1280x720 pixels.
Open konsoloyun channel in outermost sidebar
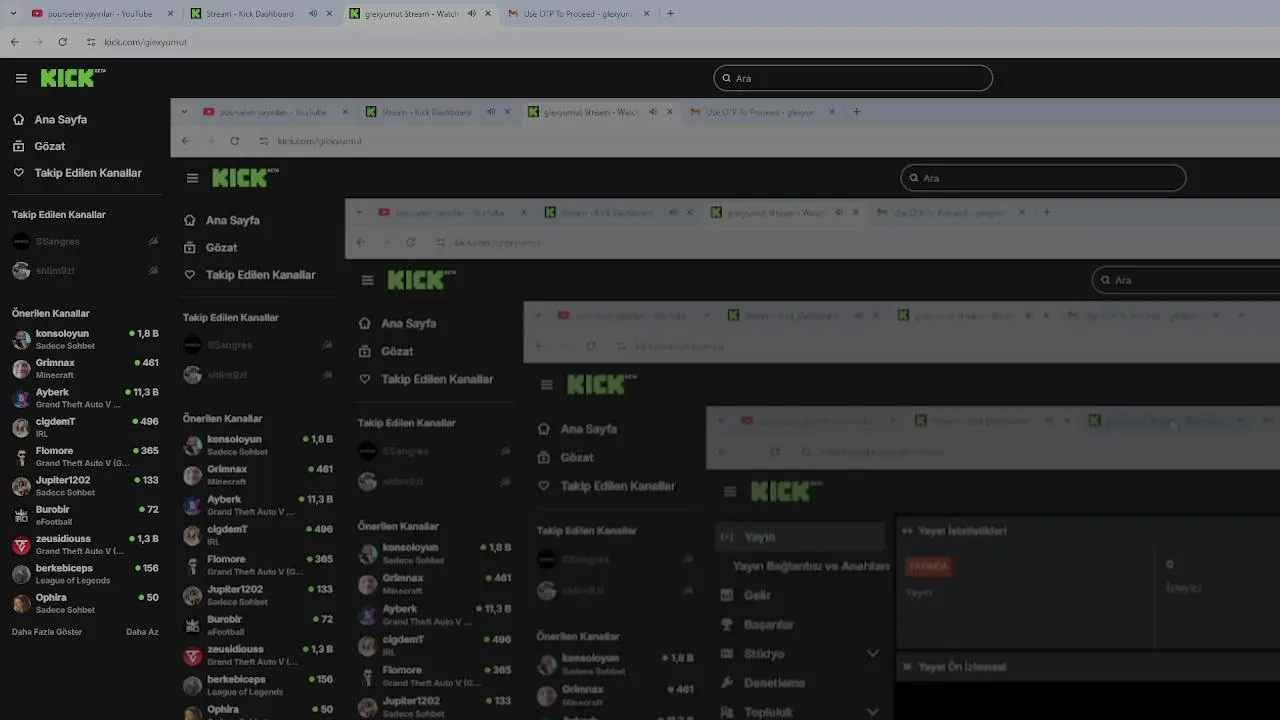coord(84,339)
